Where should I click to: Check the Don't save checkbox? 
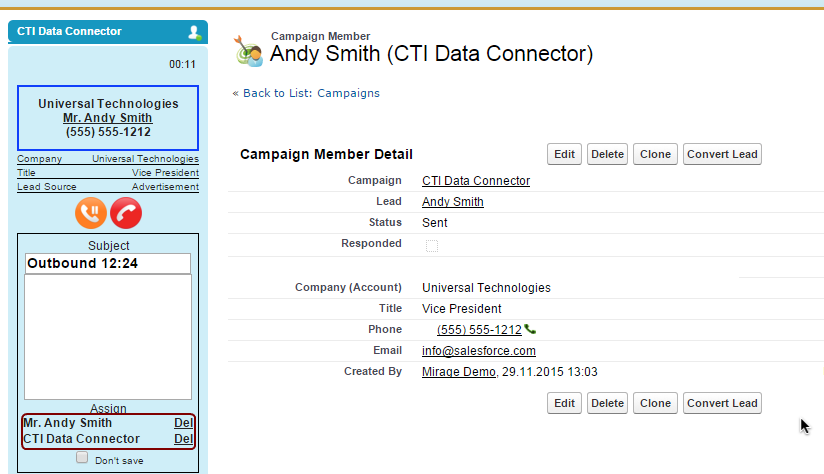(x=82, y=458)
